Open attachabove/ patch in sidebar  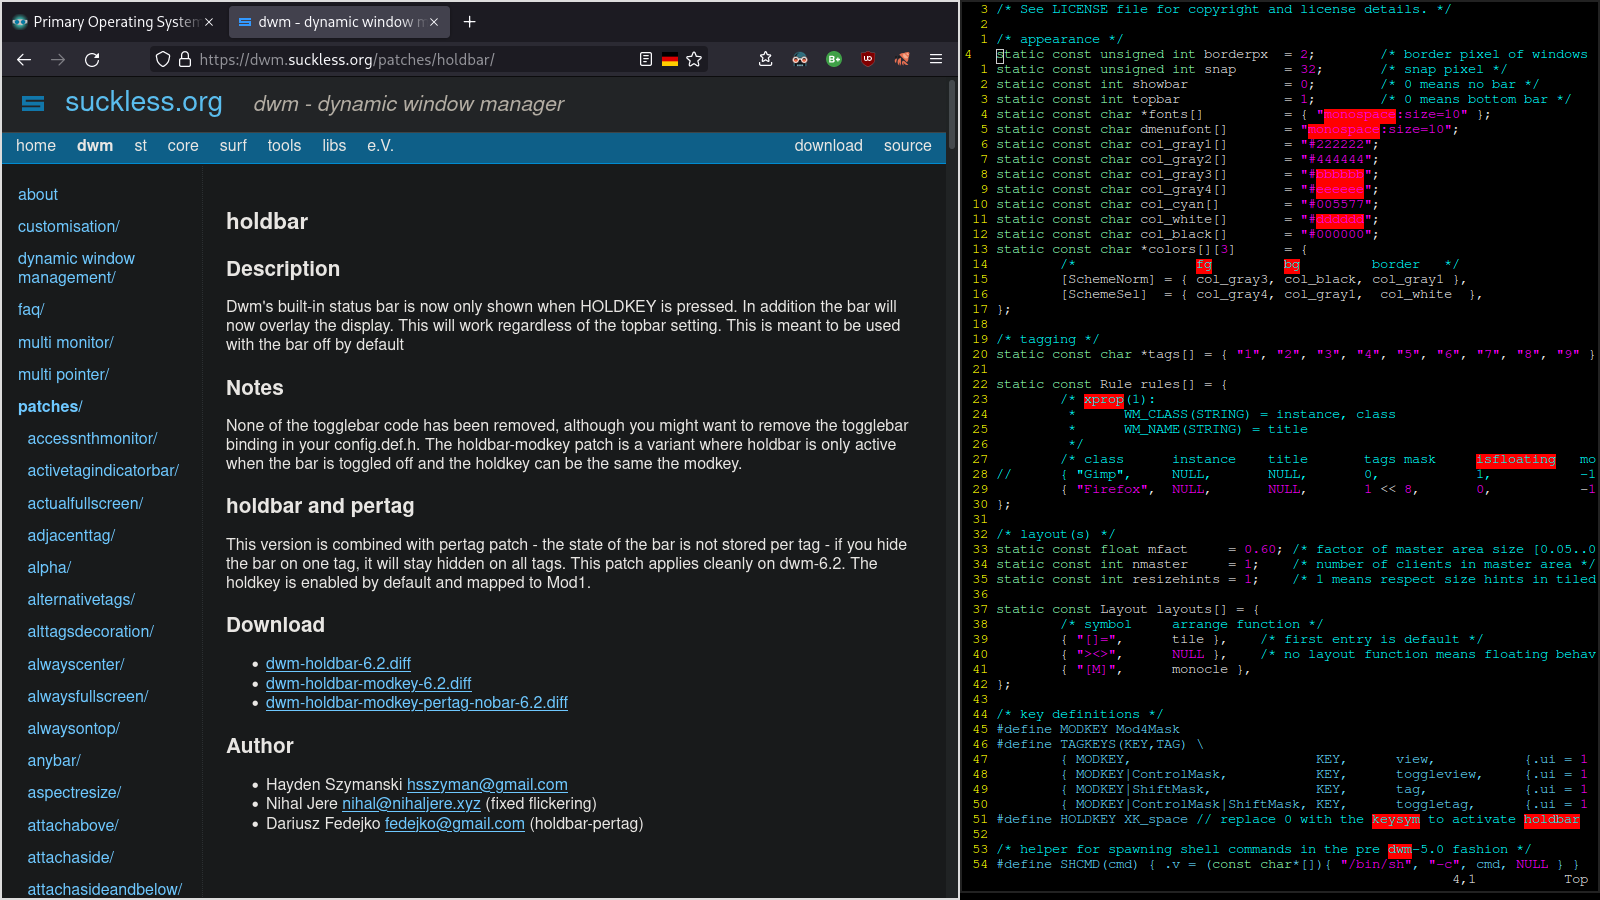click(x=73, y=826)
